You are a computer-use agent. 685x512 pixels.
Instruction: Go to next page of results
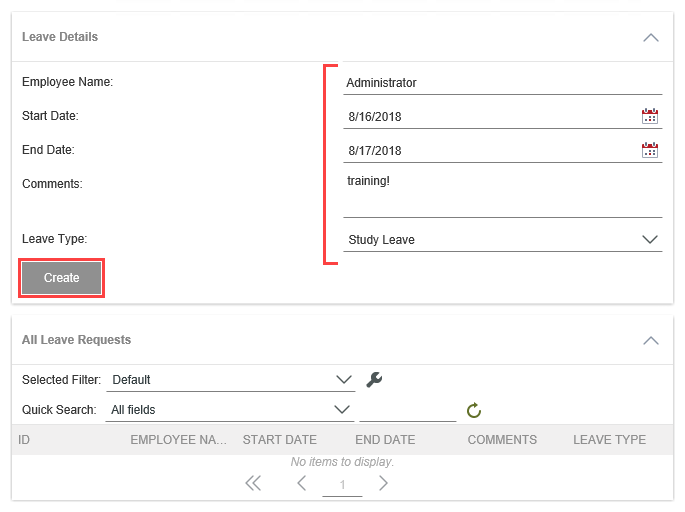[383, 483]
